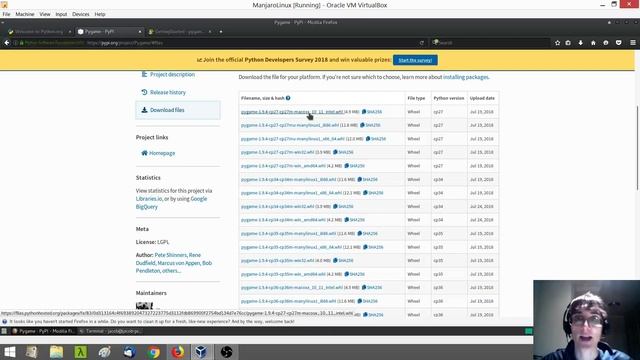Select Pygame Firefox window in Manjaro panel
Image resolution: width=640 pixels, height=360 pixels.
coord(43,331)
